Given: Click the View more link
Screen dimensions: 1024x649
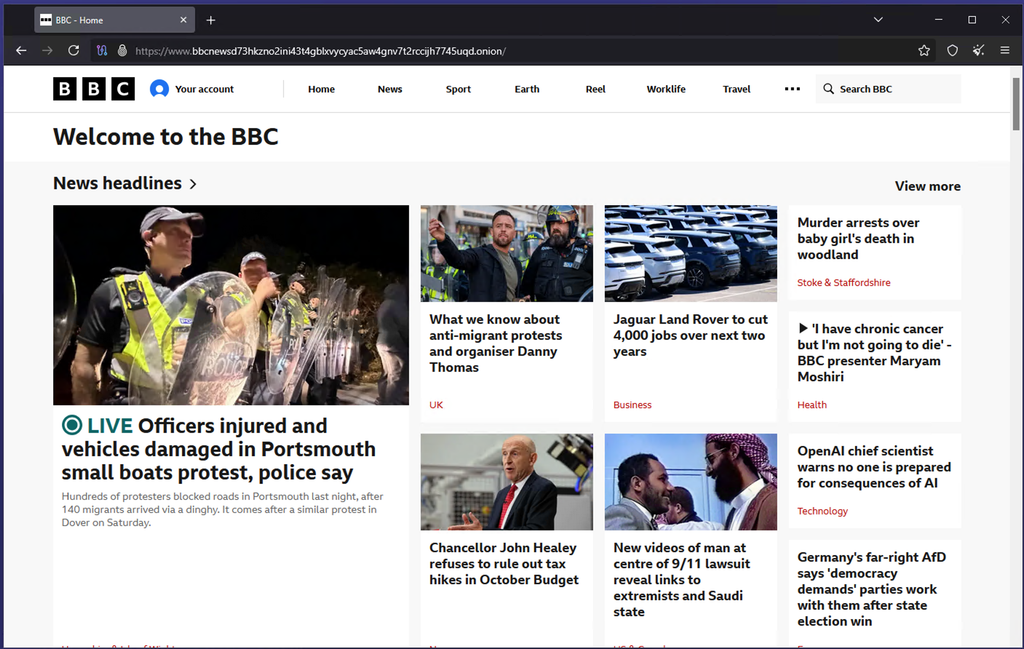Looking at the screenshot, I should tap(927, 186).
